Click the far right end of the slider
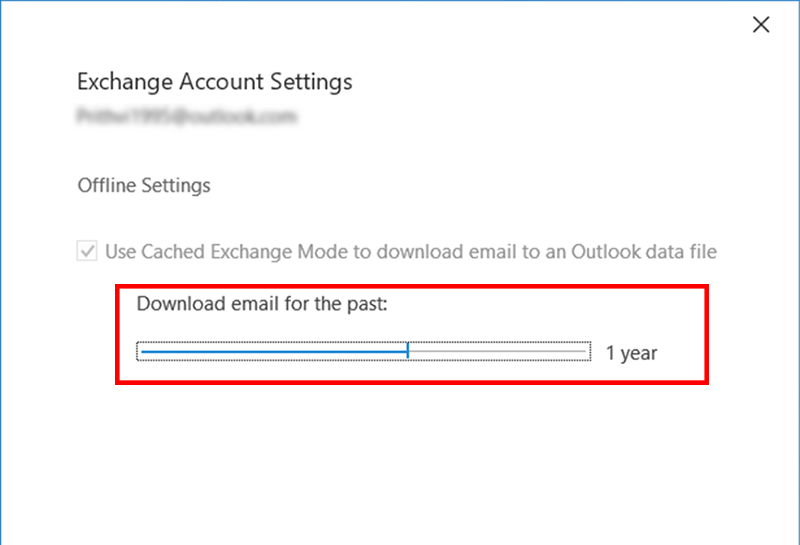800x545 pixels. tap(585, 351)
